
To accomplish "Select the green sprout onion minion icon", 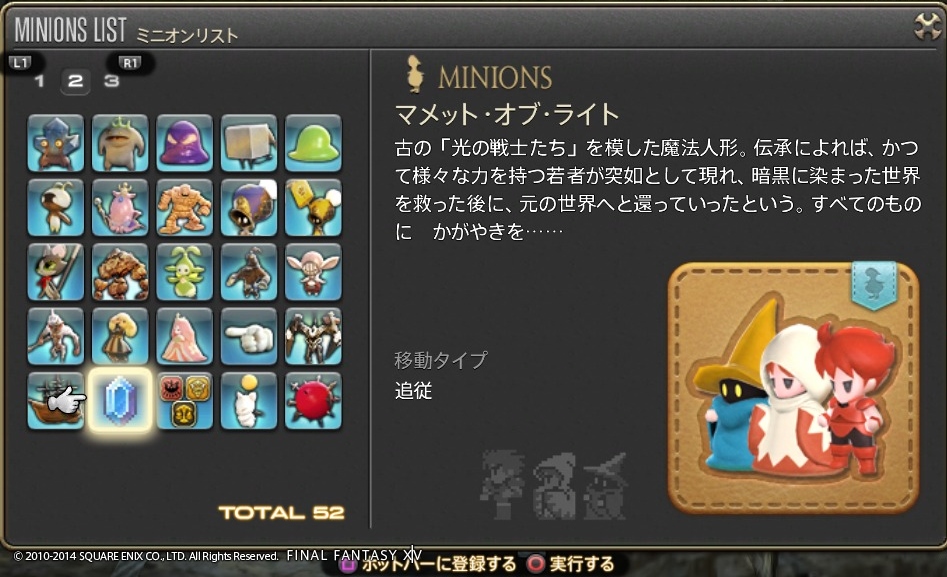I will pos(184,272).
